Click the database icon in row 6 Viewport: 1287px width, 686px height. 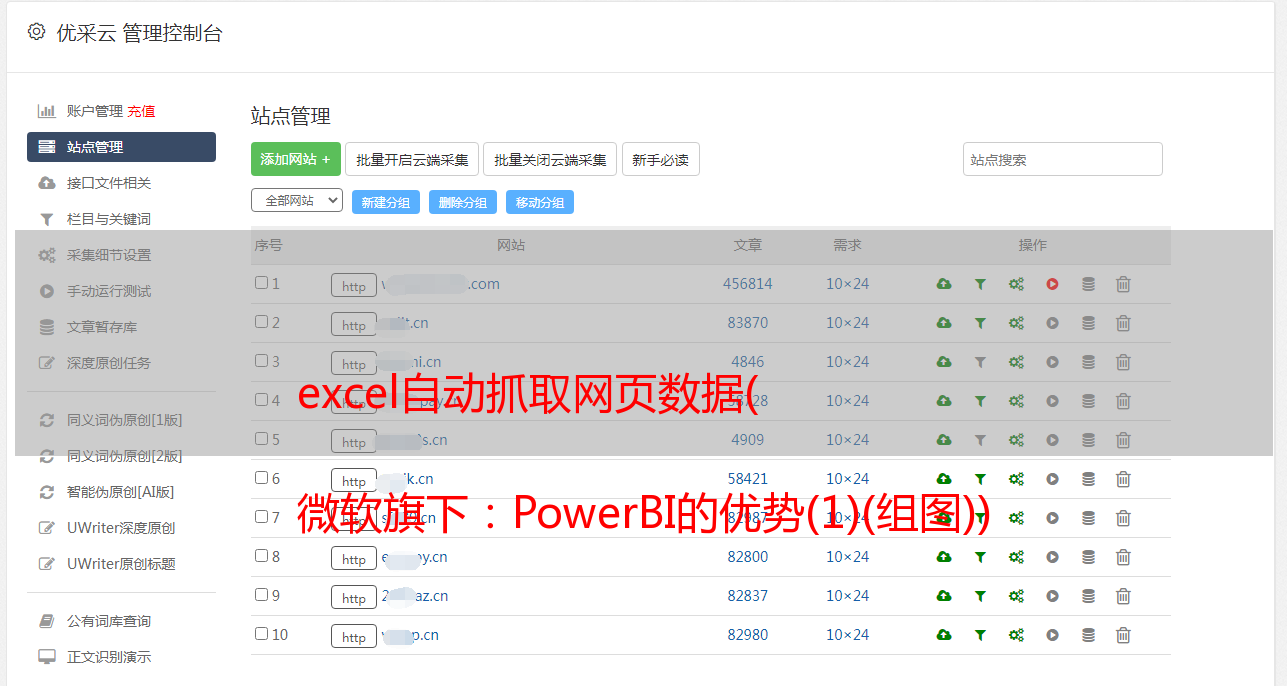tap(1088, 479)
